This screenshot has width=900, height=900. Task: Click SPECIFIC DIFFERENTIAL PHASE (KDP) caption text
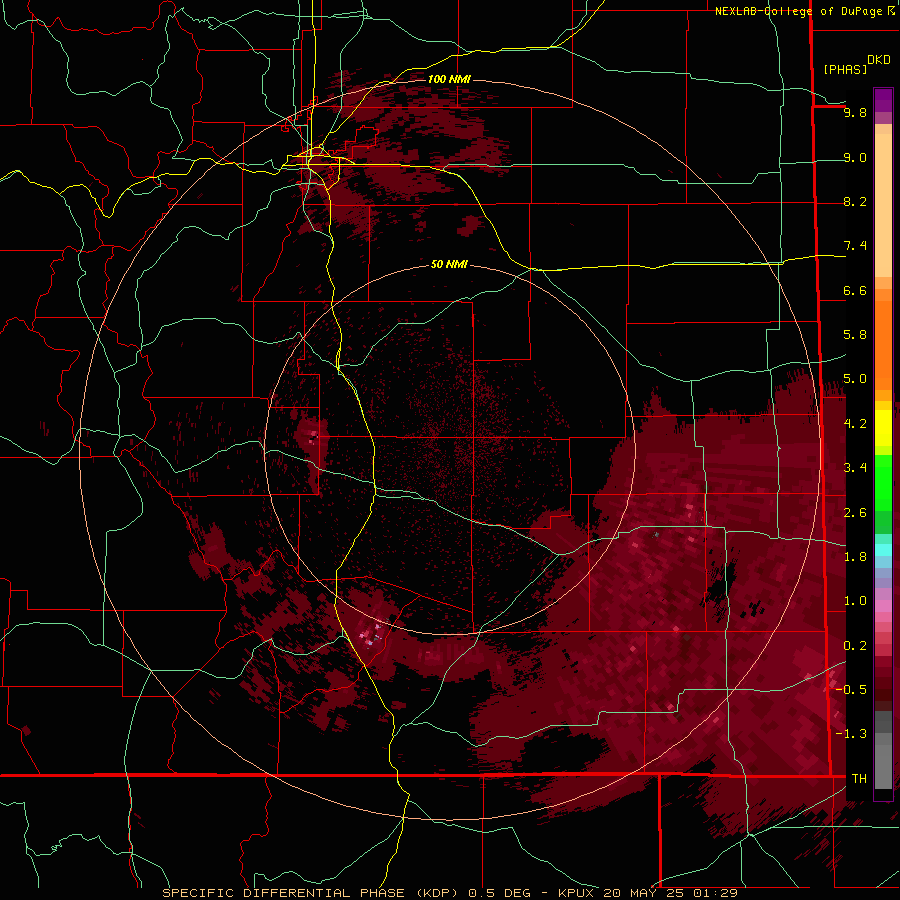point(310,893)
